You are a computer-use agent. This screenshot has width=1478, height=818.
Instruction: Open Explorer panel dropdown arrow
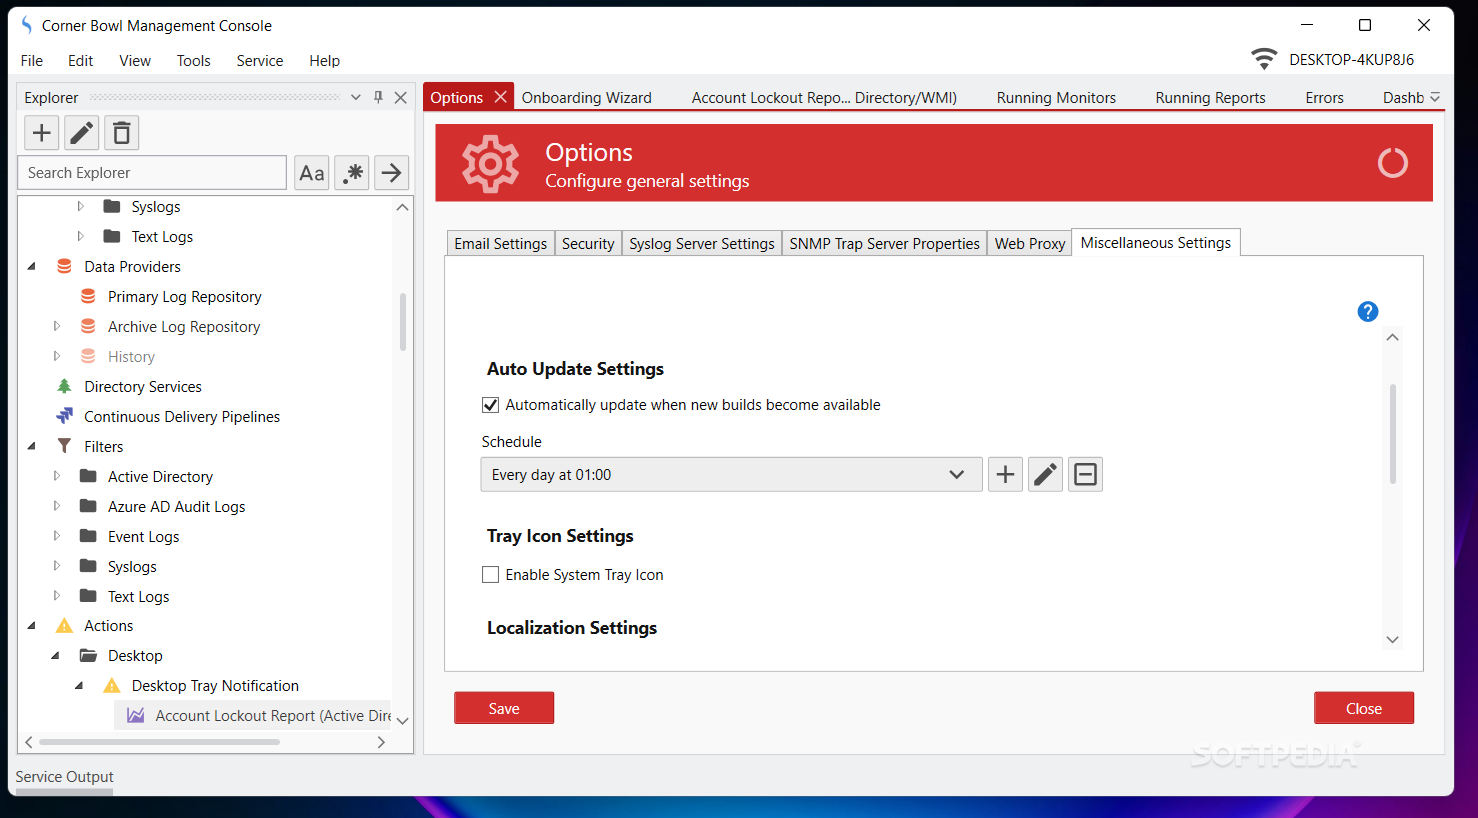click(x=356, y=97)
